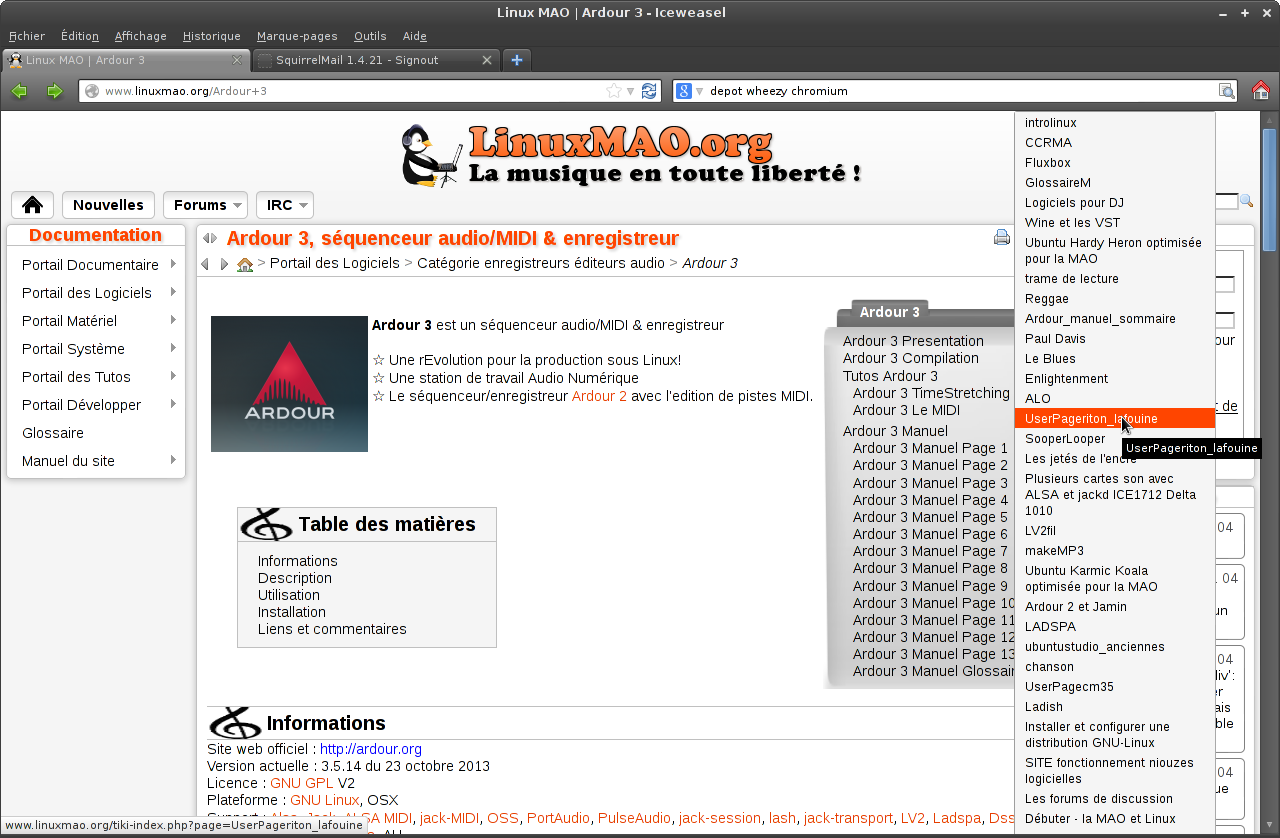Open the IRC dropdown
Image resolution: width=1280 pixels, height=838 pixels.
[284, 205]
